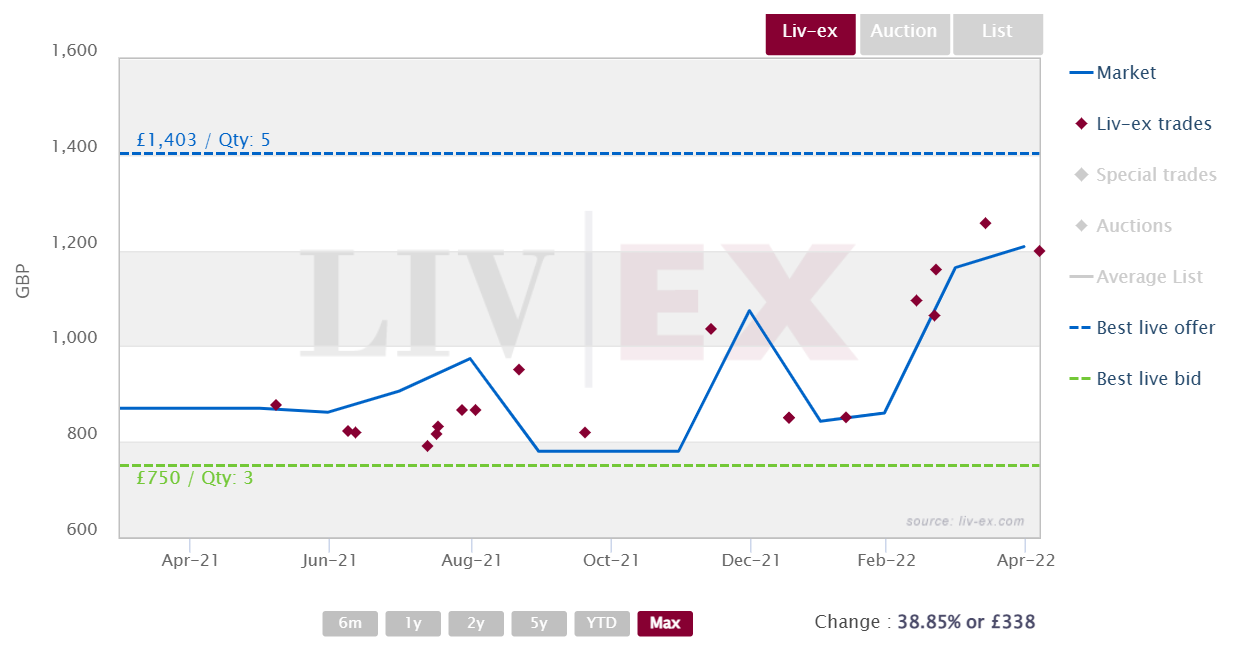Screen dimensions: 1250x653
Task: Toggle Best live bid line
Action: pos(1135,379)
